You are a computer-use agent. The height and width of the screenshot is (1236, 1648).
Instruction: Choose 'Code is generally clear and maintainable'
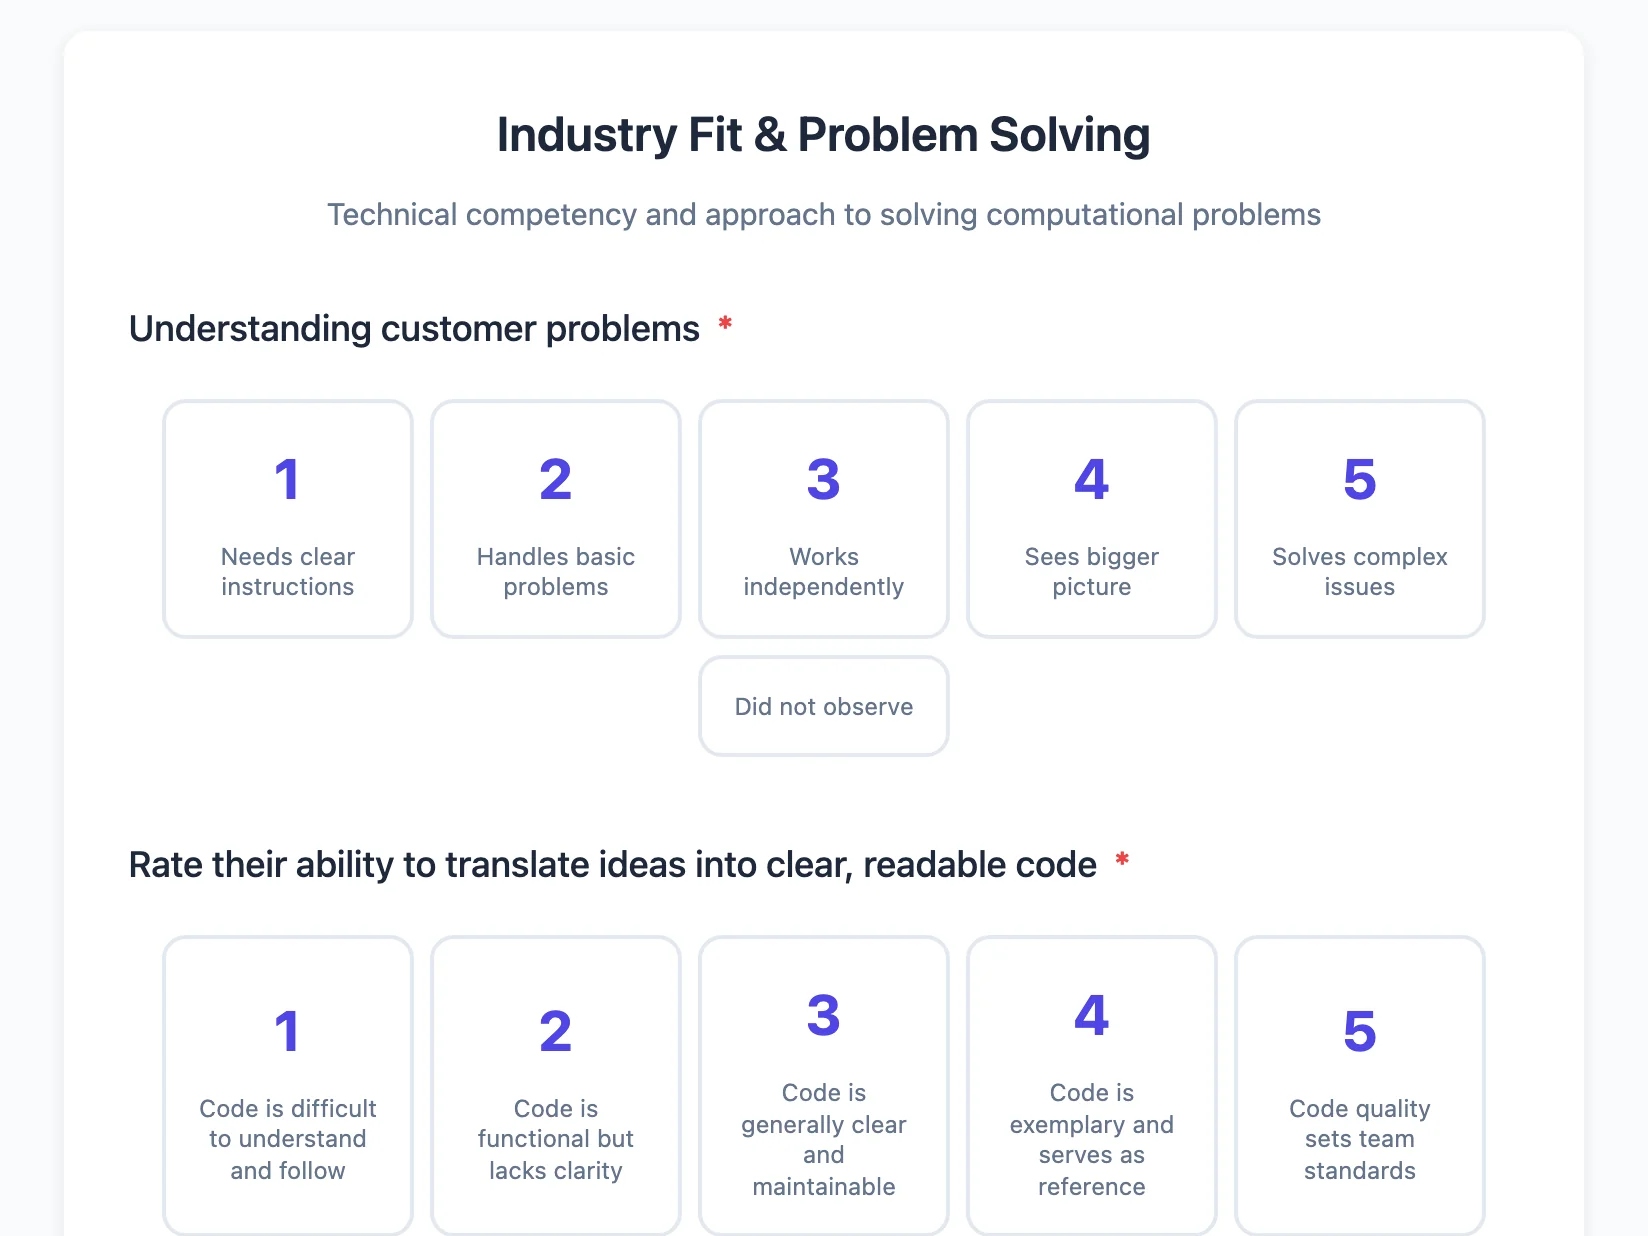click(x=824, y=1086)
